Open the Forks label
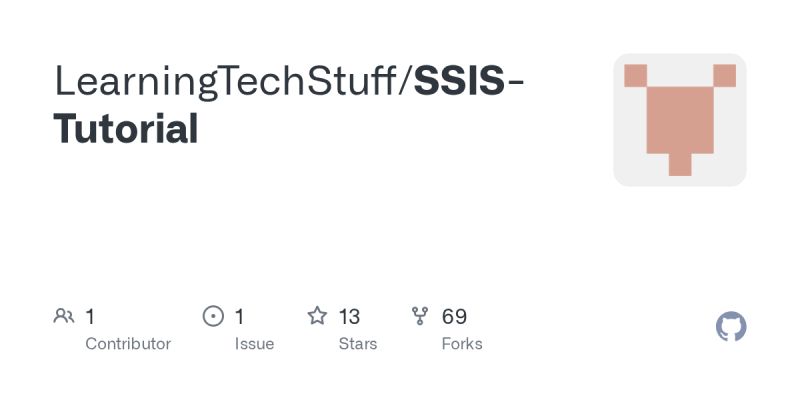Image resolution: width=800 pixels, height=400 pixels. point(462,344)
